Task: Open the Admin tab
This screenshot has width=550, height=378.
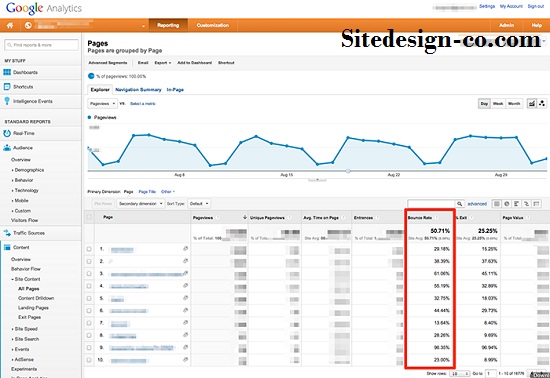Action: 507,25
